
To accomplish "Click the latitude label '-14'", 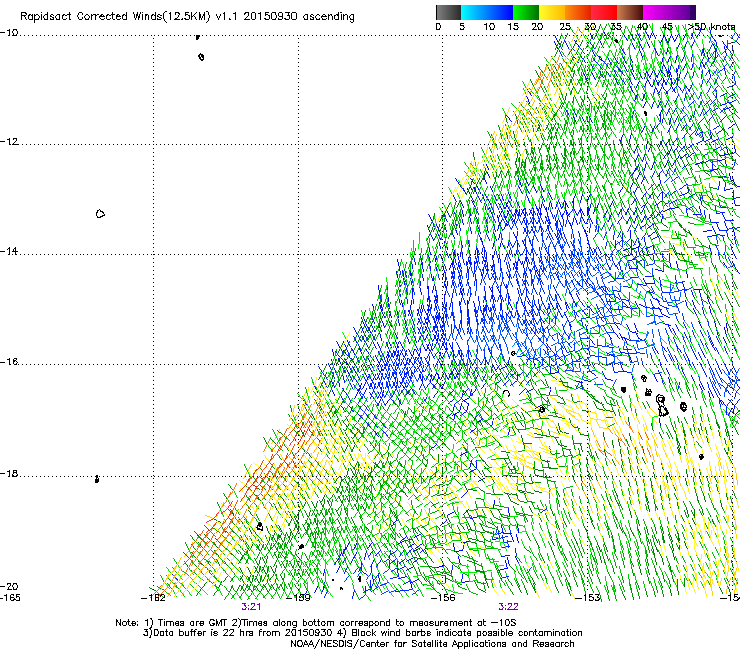I will point(9,251).
